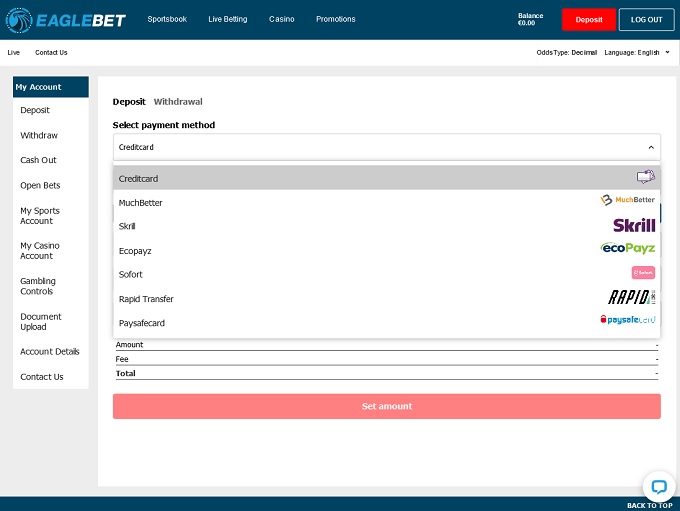This screenshot has height=511, width=680.
Task: Open Gambling Controls in sidebar
Action: coord(38,286)
